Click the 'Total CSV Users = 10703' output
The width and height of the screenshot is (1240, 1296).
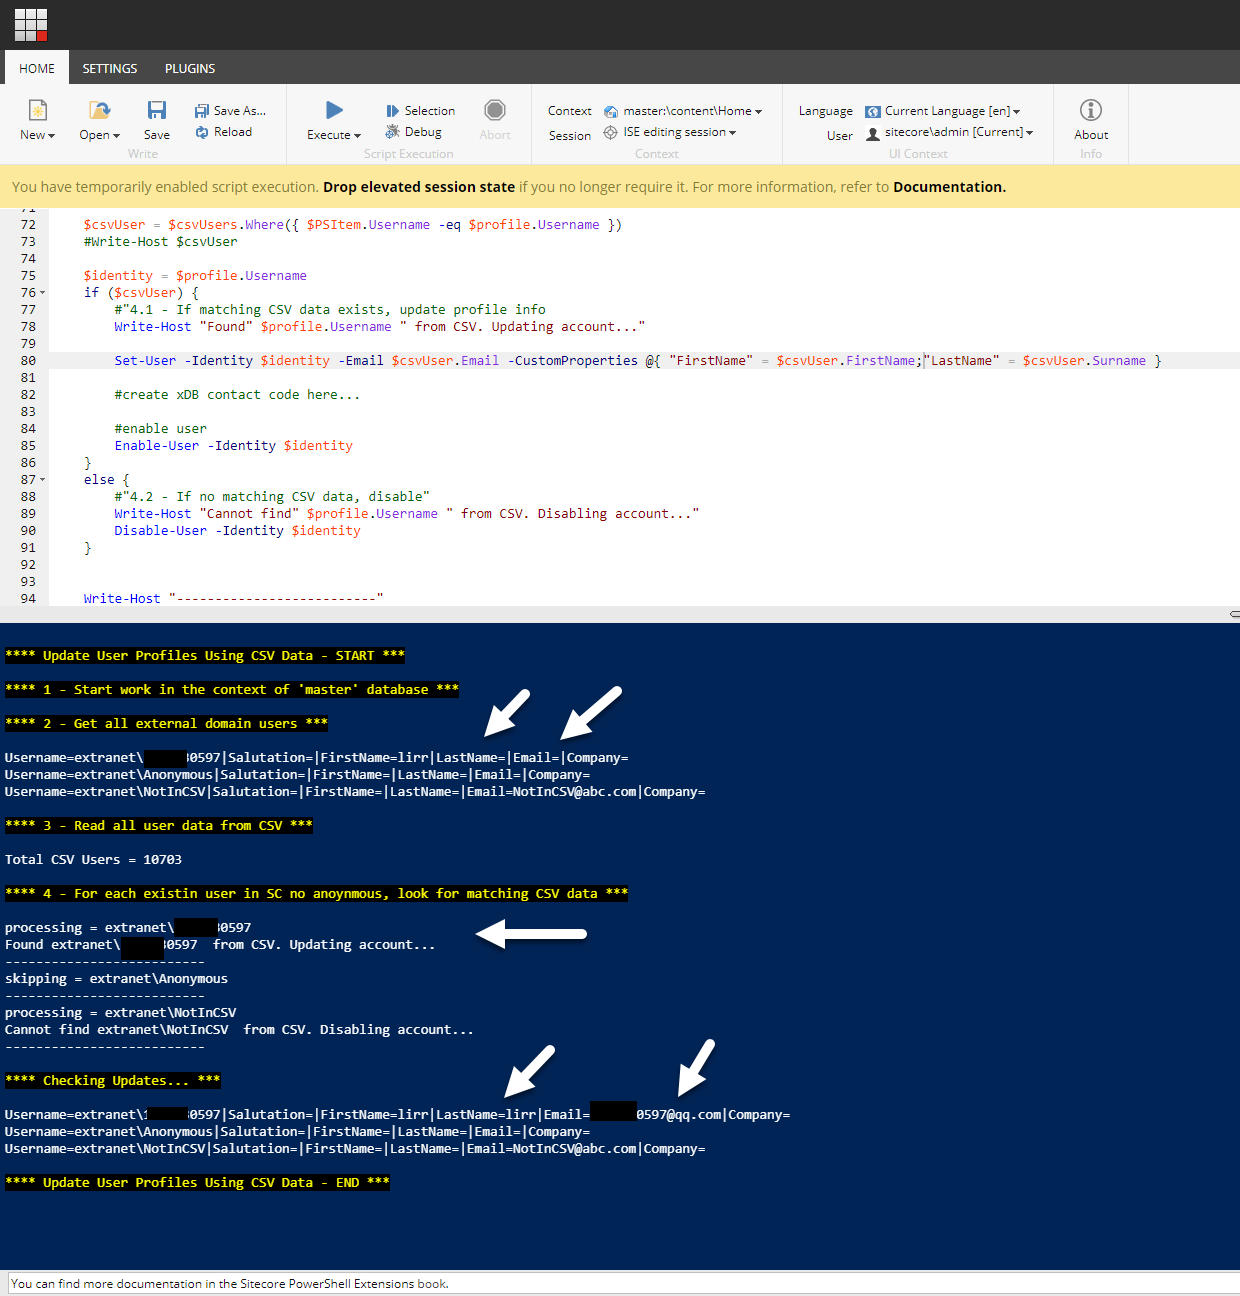pyautogui.click(x=93, y=860)
